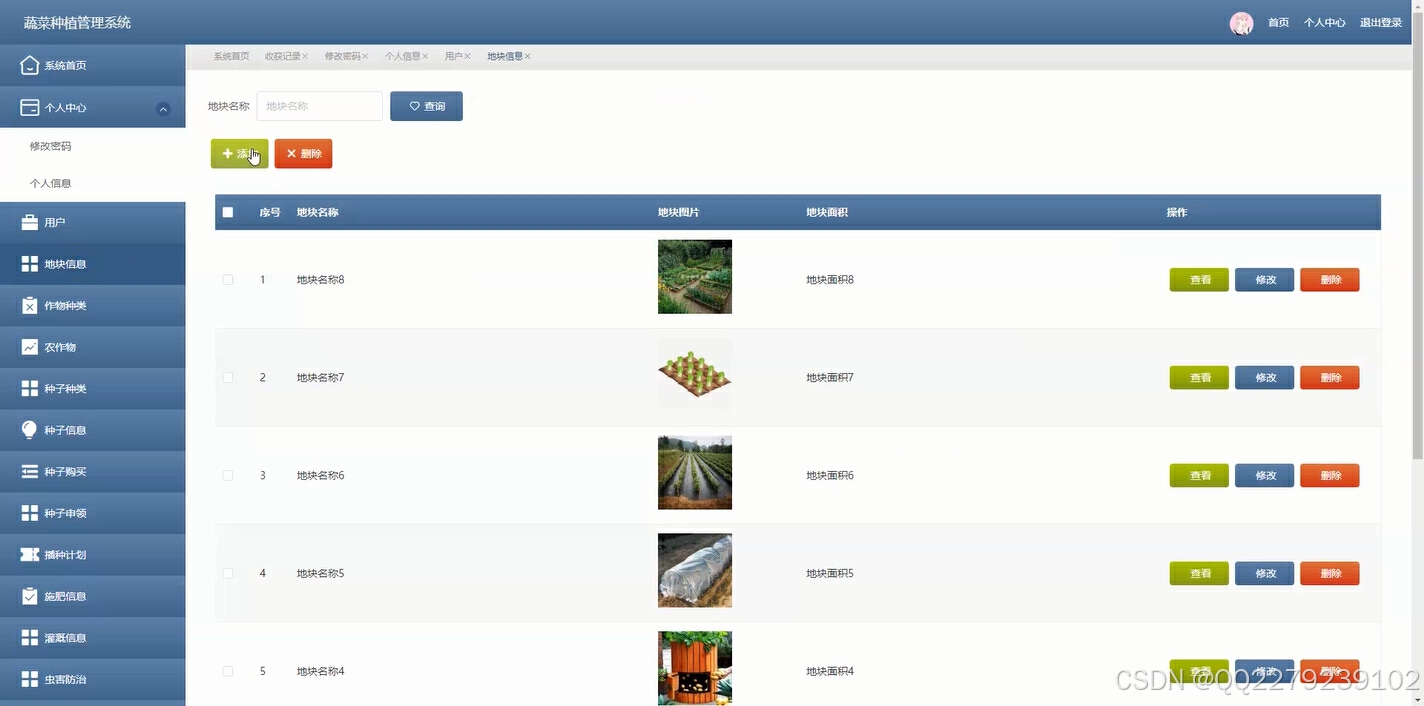1424x706 pixels.
Task: Expand the 种子种类 menu entry
Action: click(x=60, y=388)
